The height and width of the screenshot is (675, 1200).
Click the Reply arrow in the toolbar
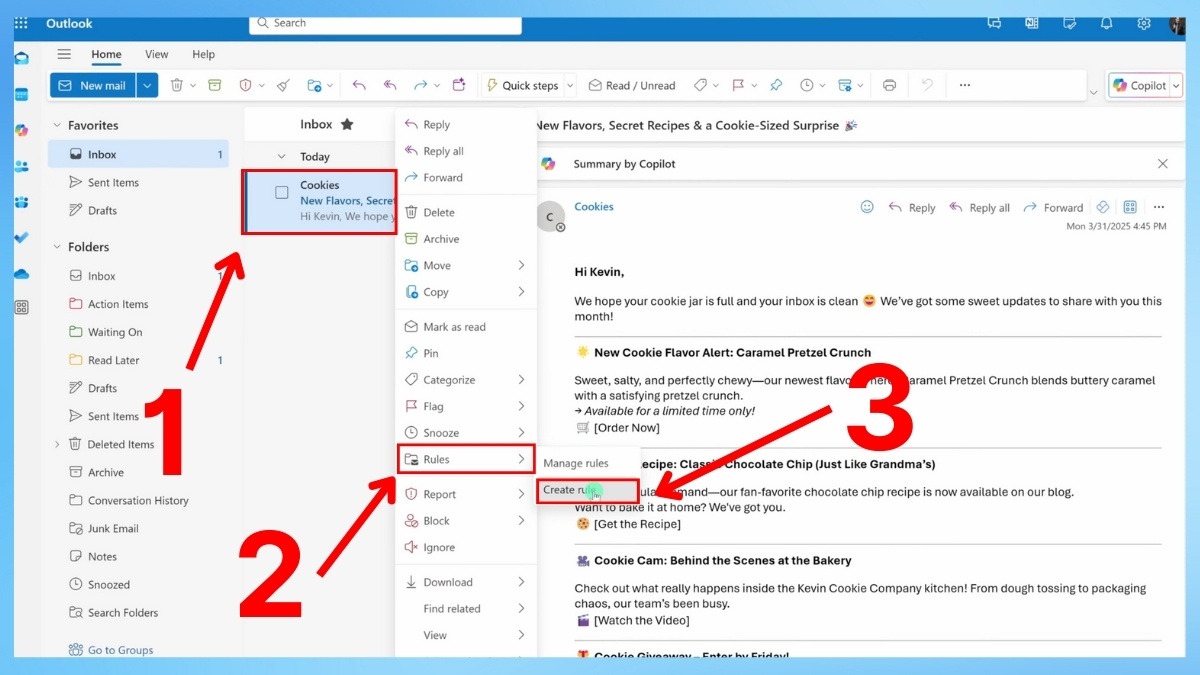click(x=359, y=85)
